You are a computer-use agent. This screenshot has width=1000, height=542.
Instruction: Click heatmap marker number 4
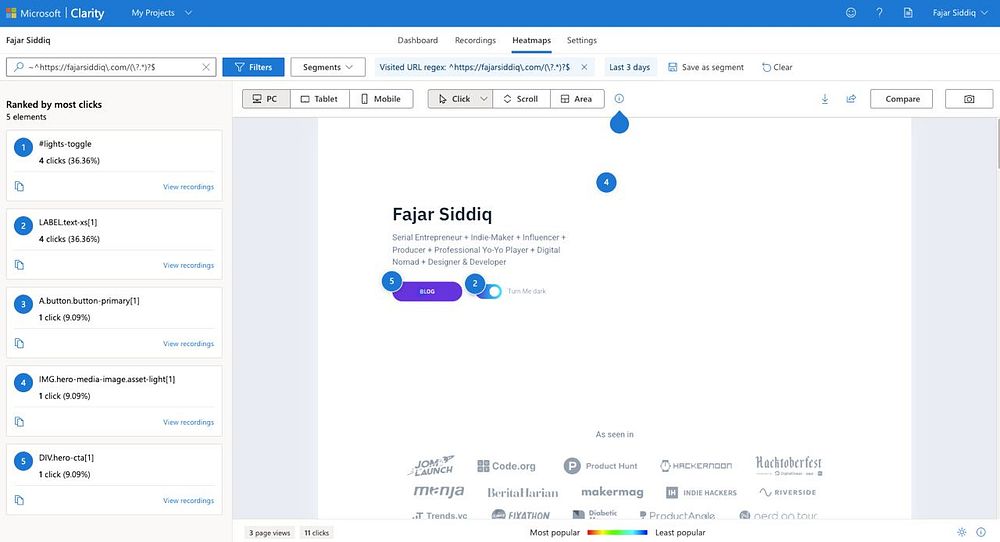click(x=606, y=182)
